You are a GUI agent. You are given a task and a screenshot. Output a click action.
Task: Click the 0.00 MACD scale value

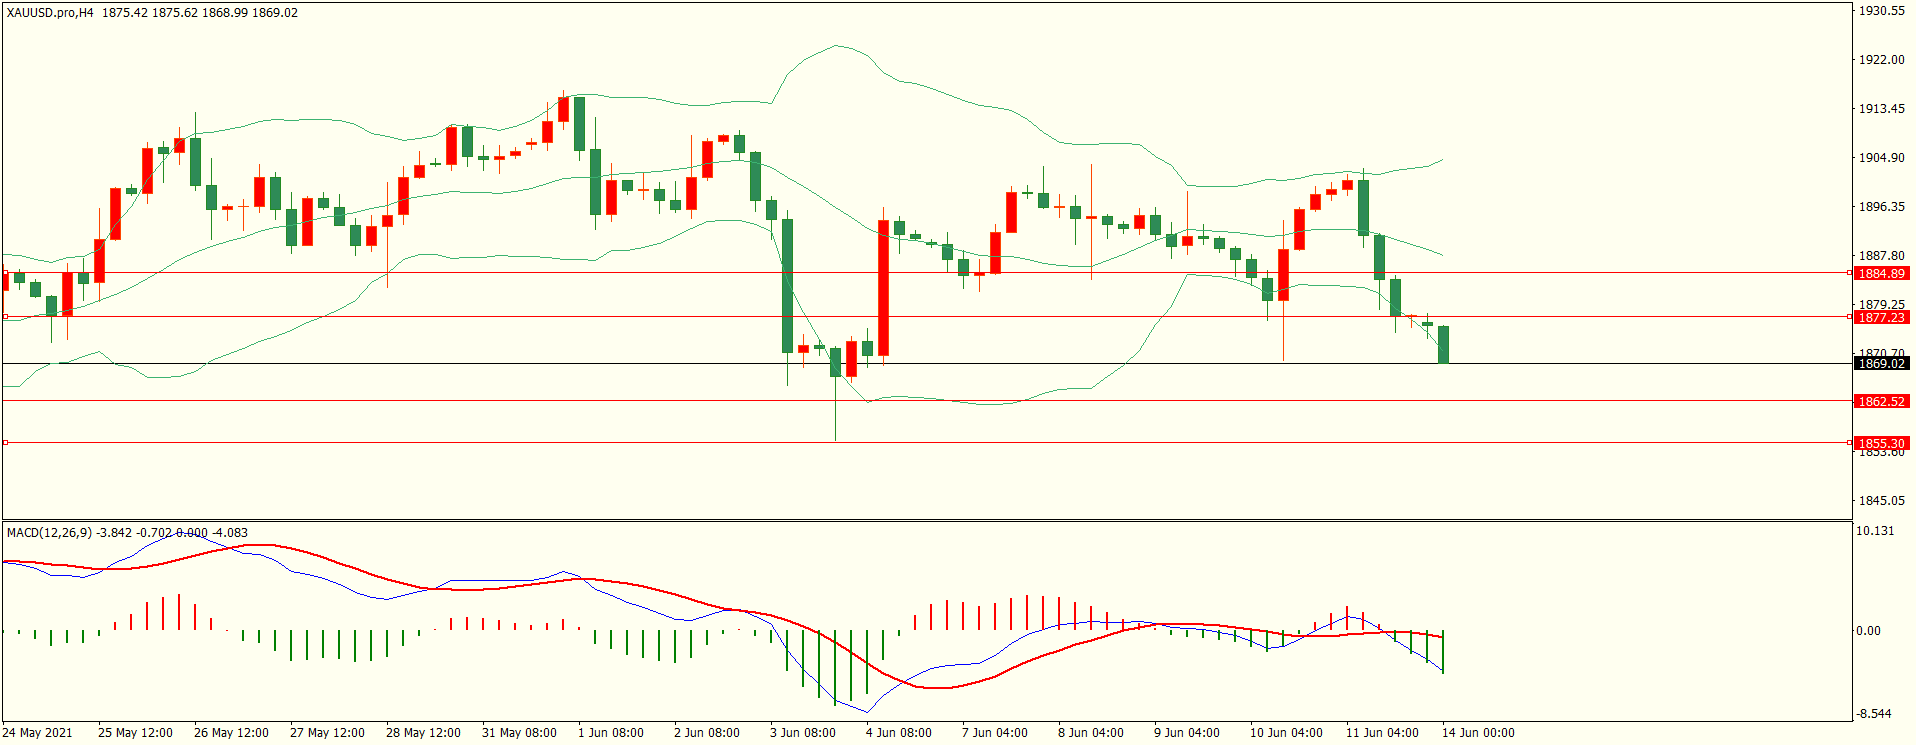point(1868,631)
